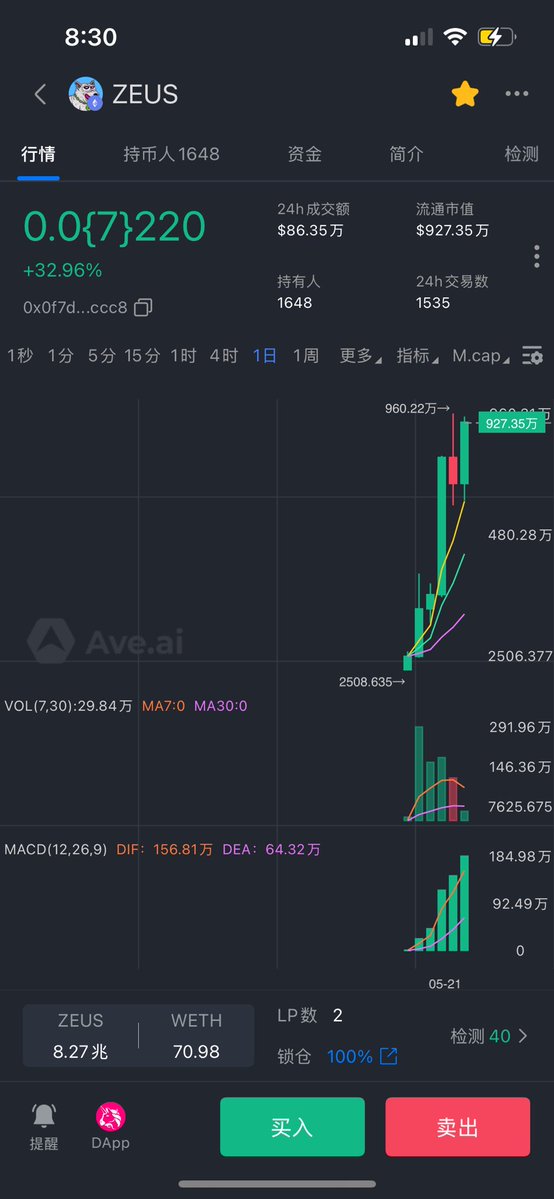Screen dimensions: 554x1199
Task: Tap the green 买入 buy button
Action: [x=292, y=1127]
